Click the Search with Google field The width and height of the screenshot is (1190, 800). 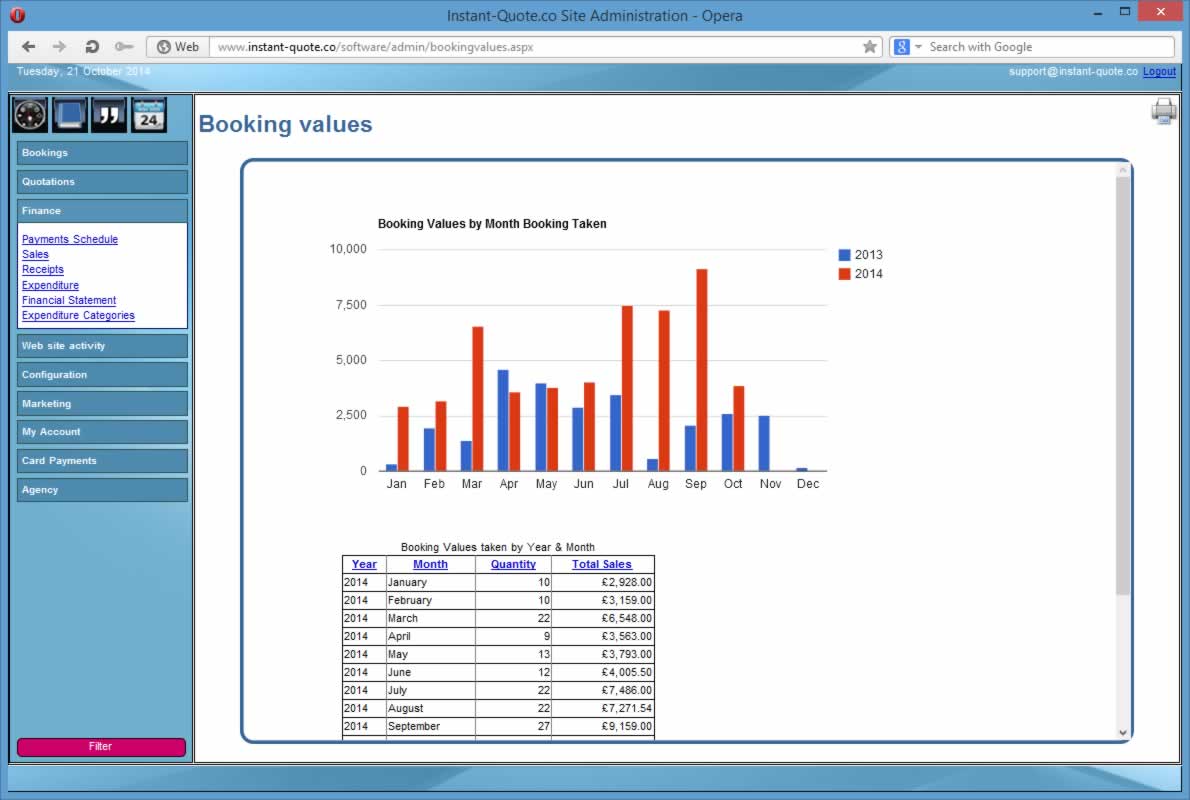1045,47
